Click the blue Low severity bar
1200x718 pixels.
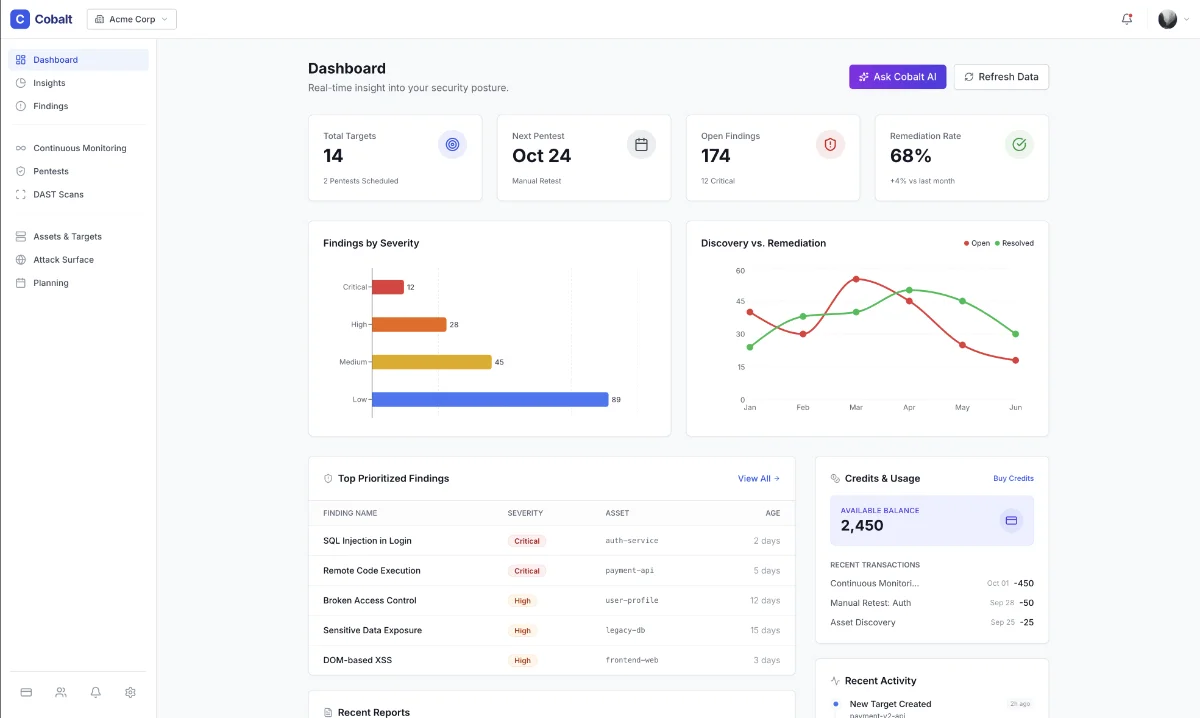click(490, 399)
